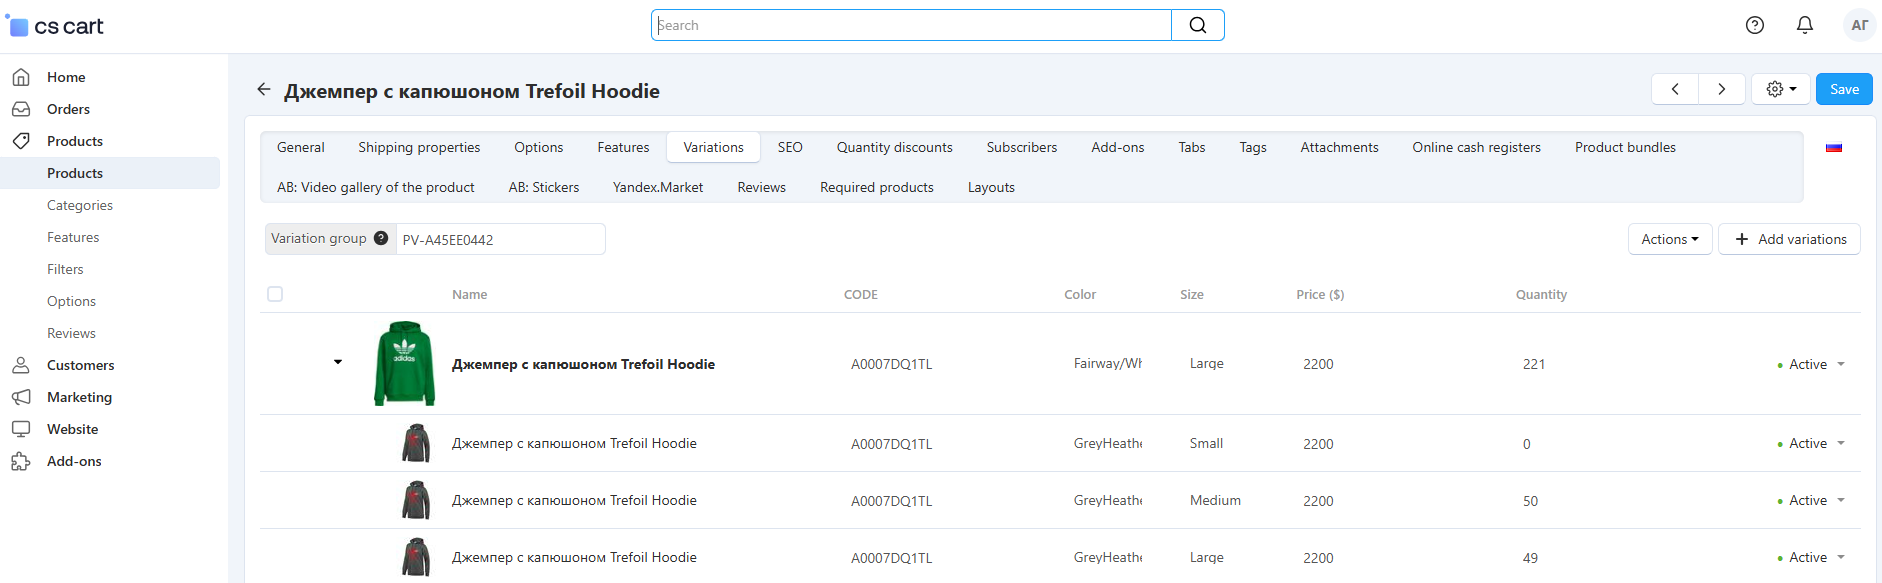Open the Required products tab
1882x583 pixels.
point(877,187)
